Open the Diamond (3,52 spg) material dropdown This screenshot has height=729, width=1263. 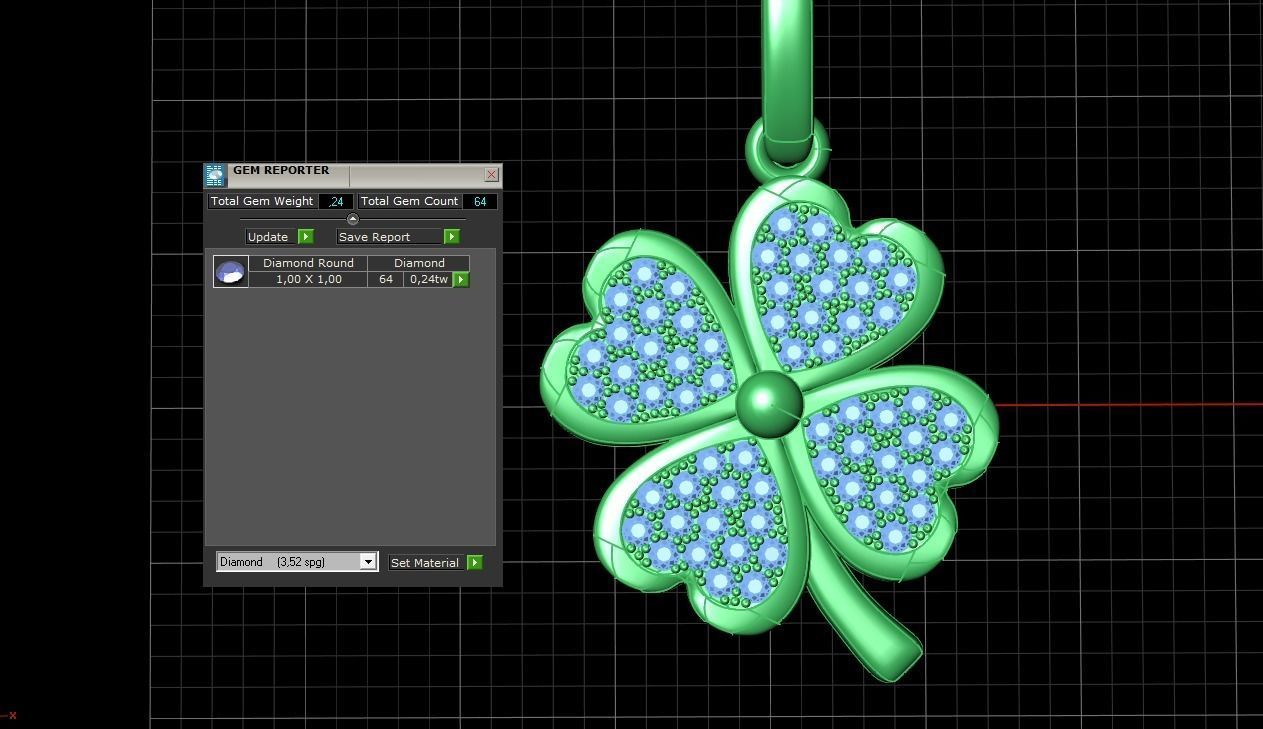point(297,562)
